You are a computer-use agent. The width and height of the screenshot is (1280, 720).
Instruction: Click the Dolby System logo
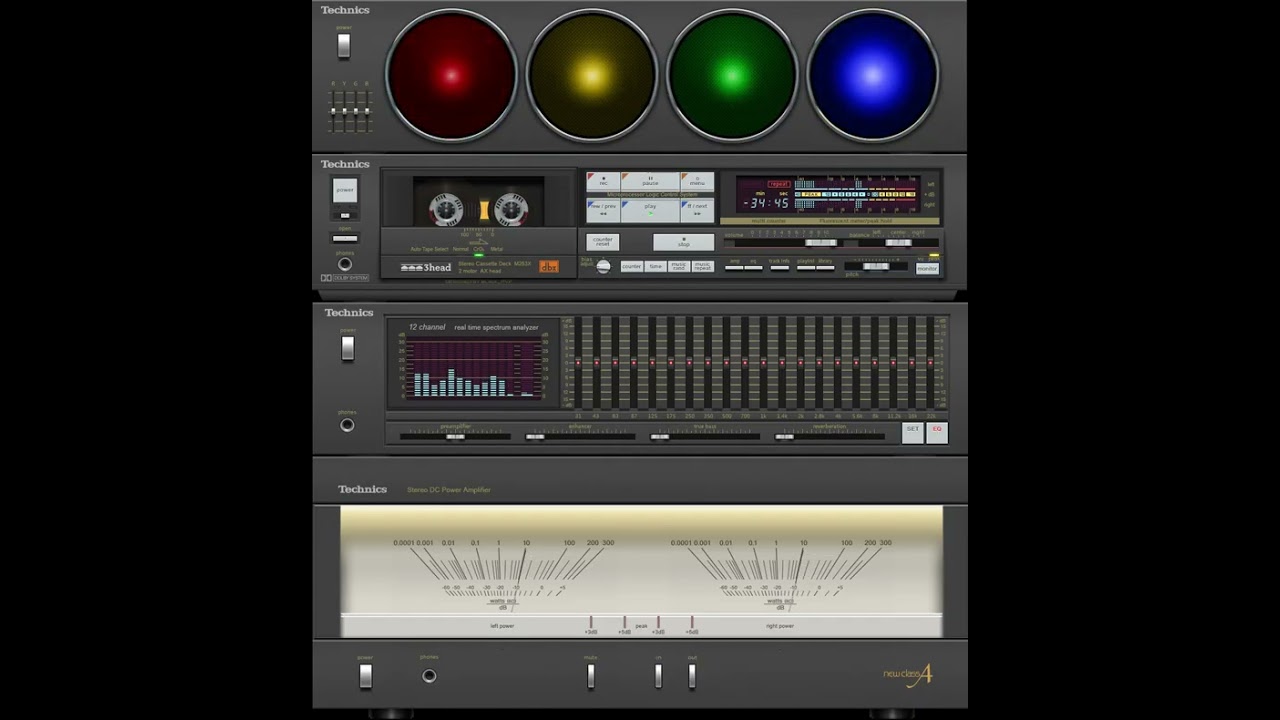(x=345, y=278)
